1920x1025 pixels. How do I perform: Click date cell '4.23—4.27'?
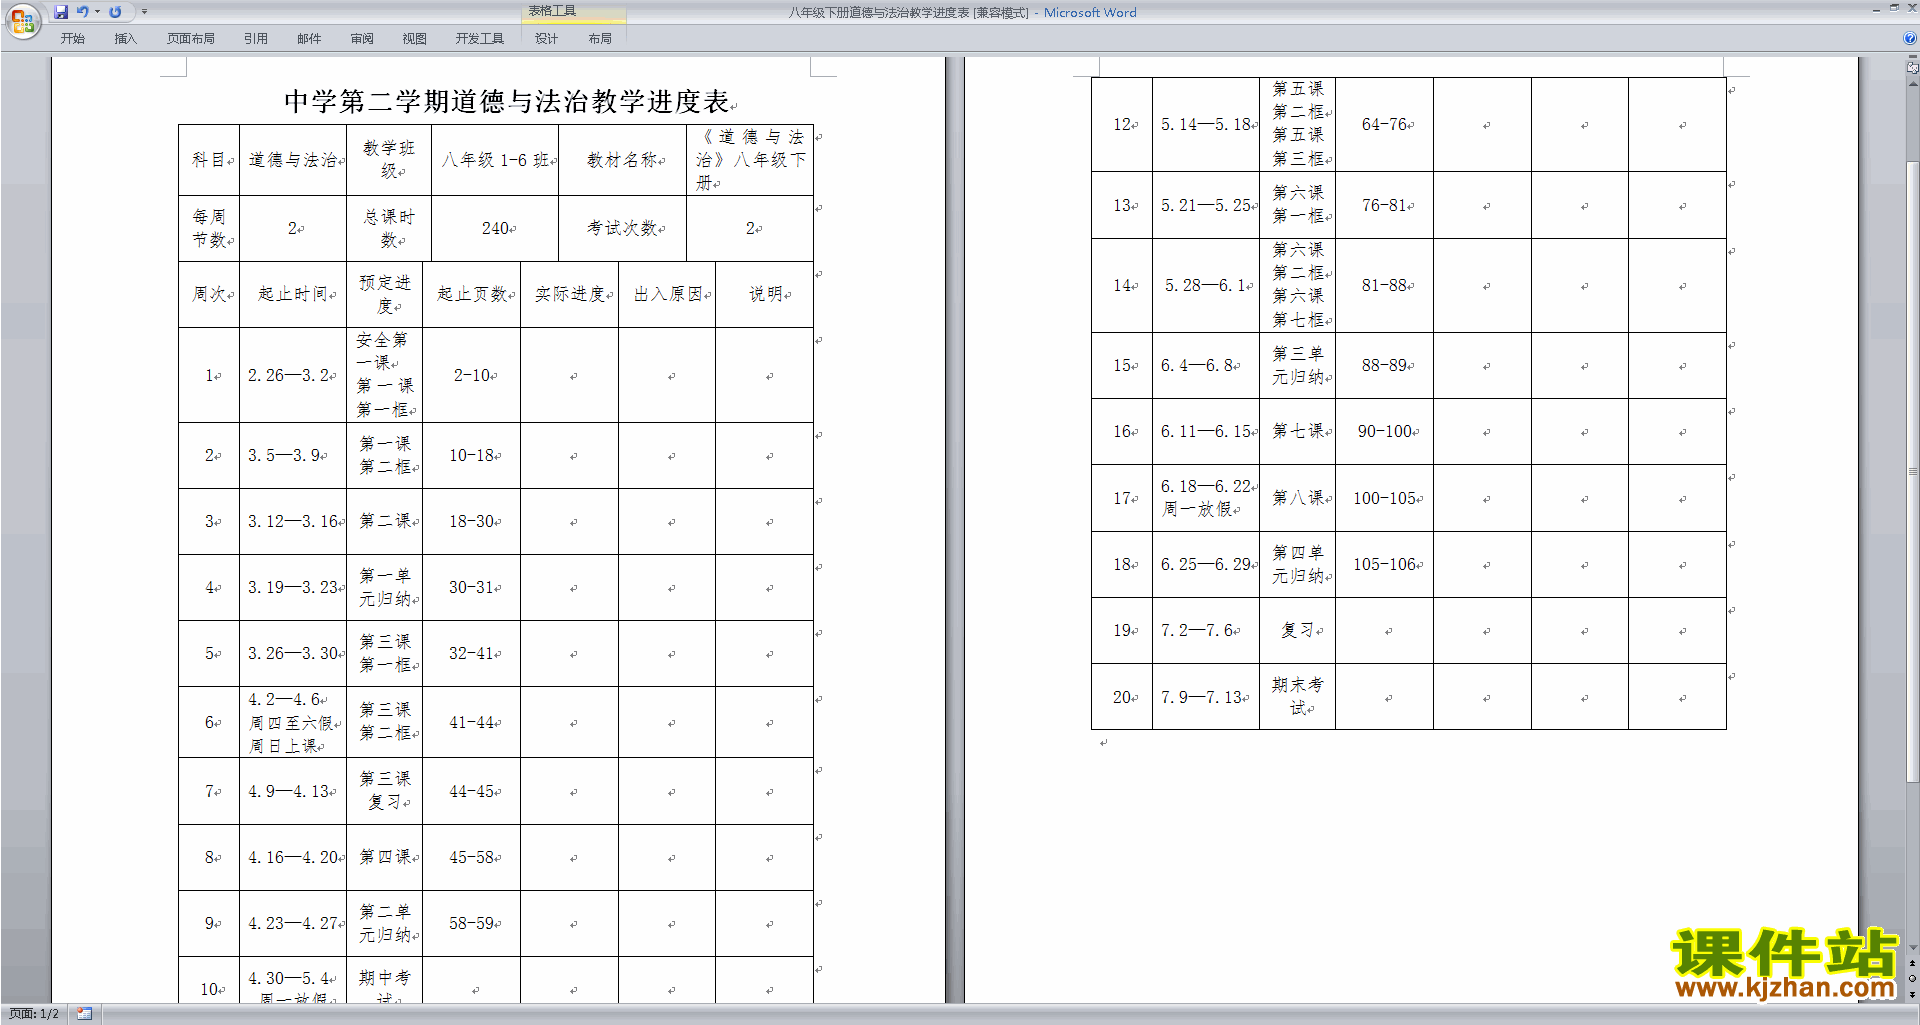click(x=293, y=923)
